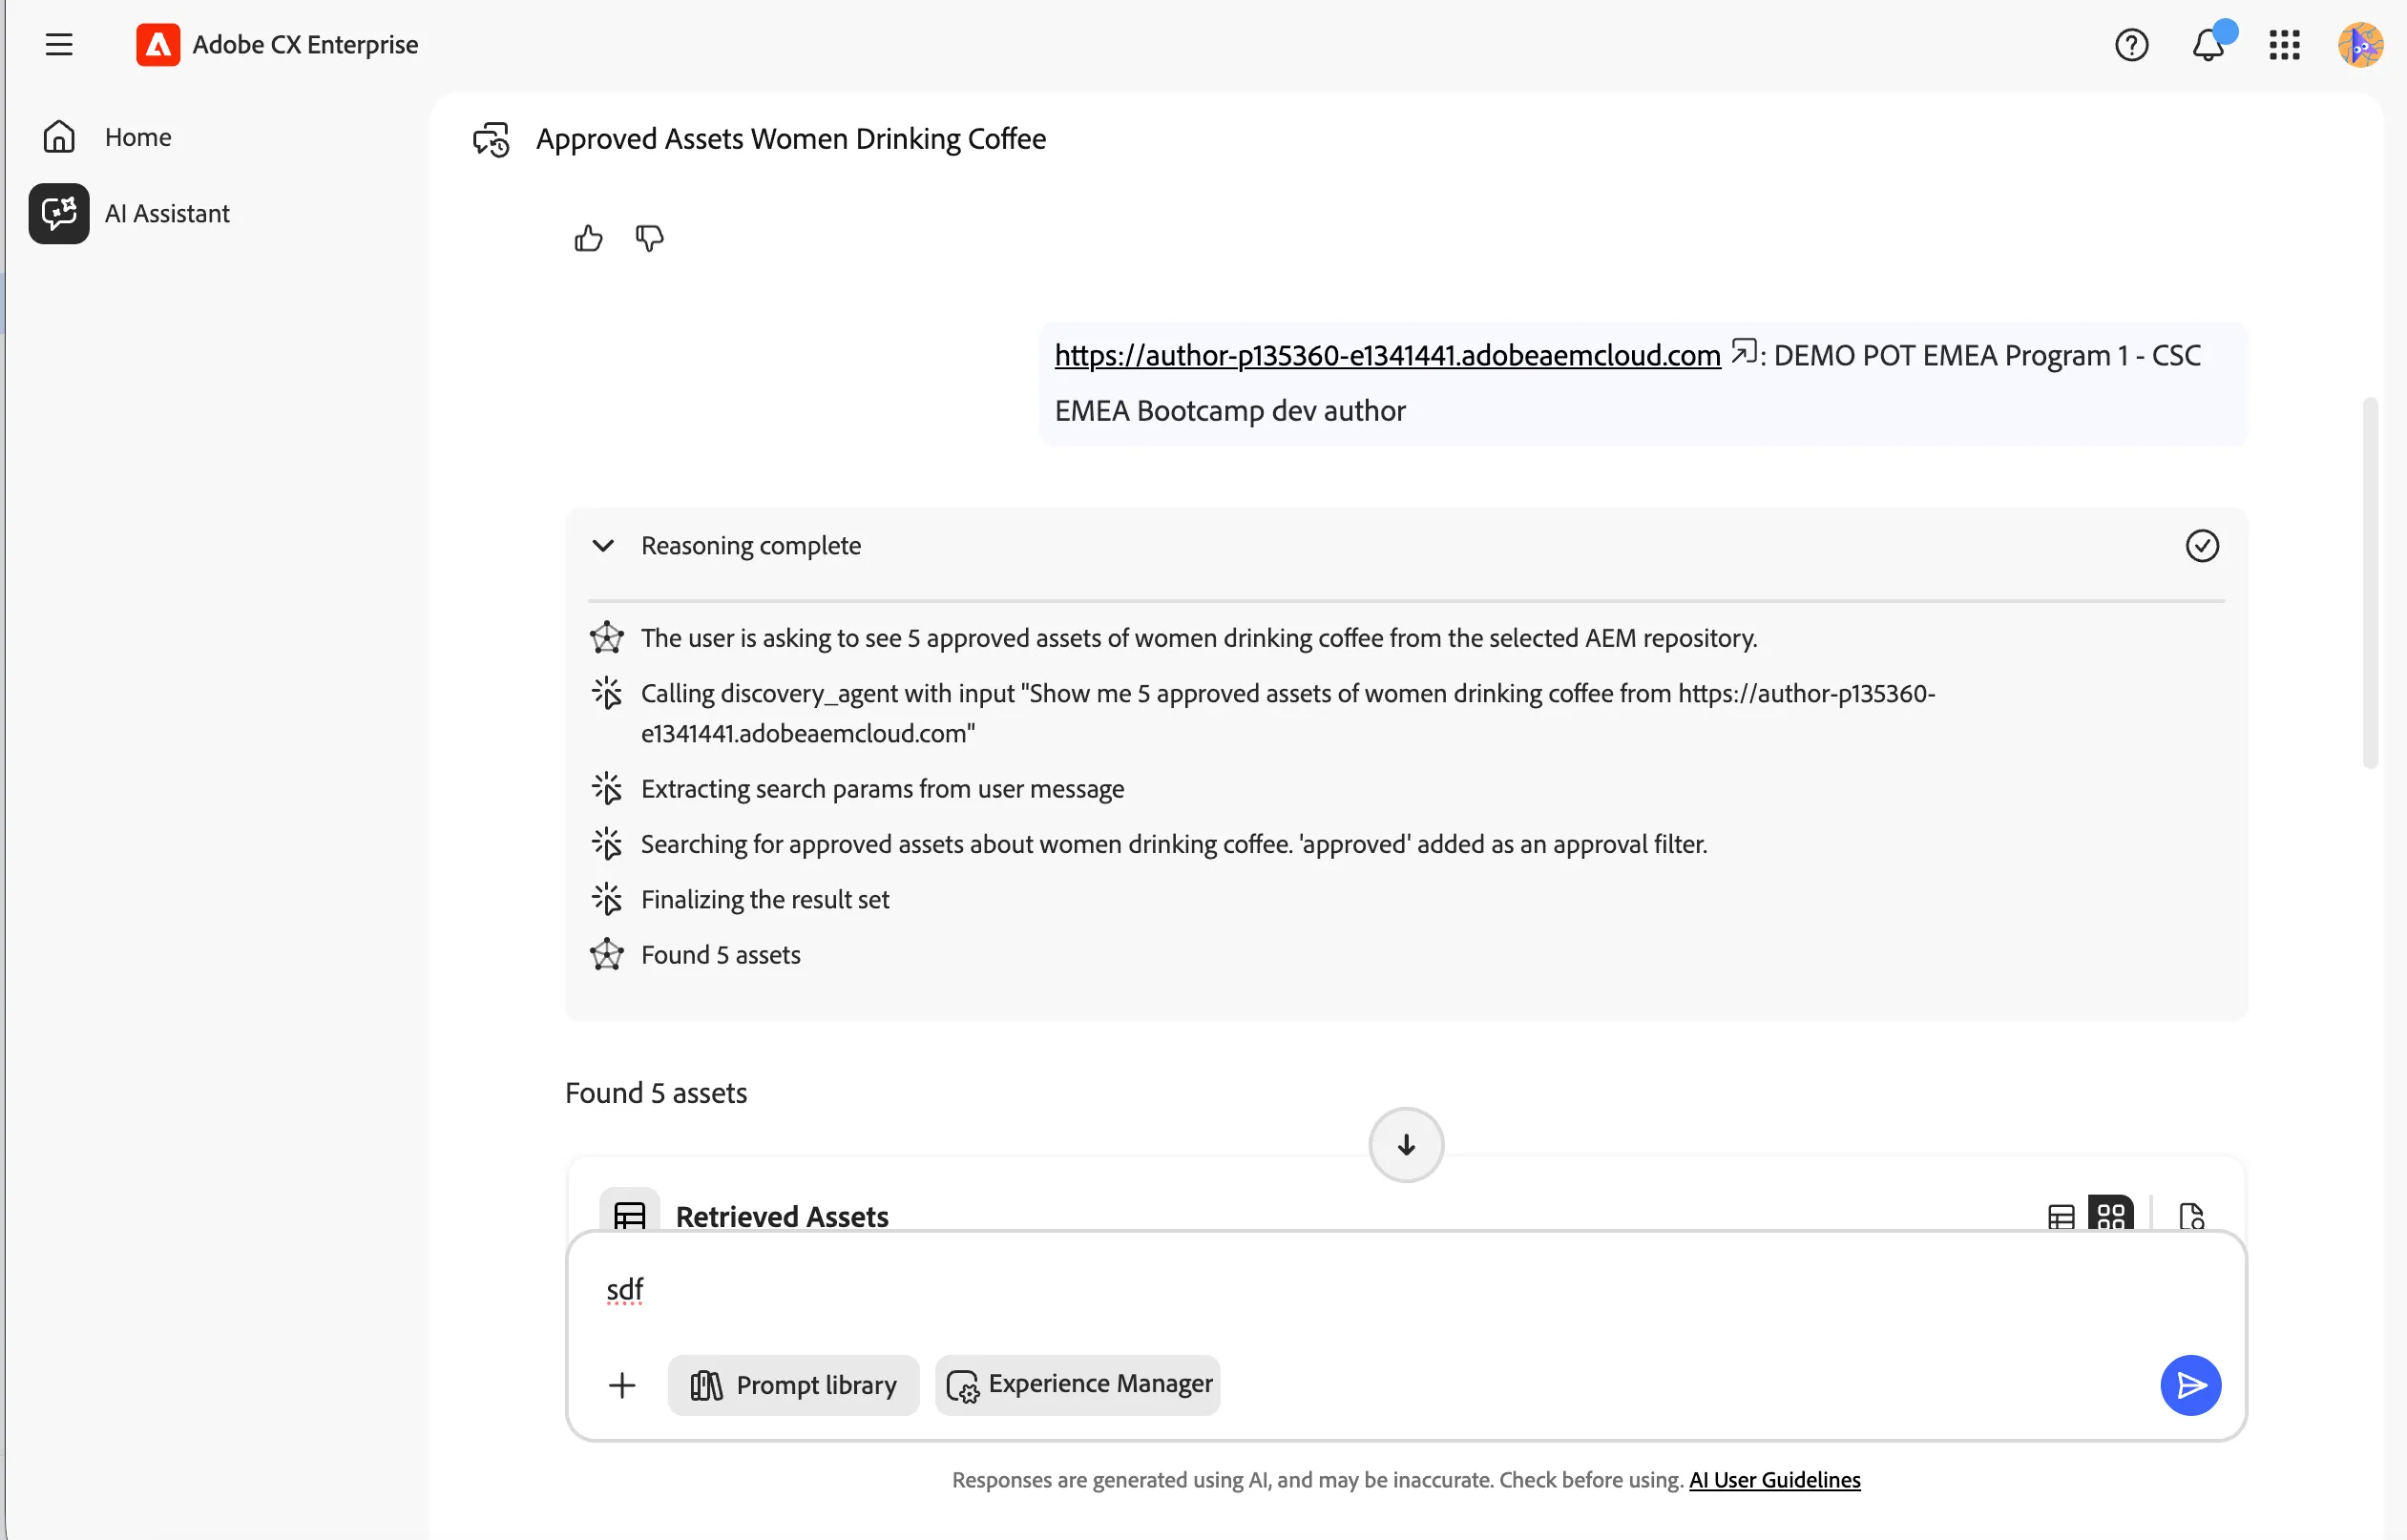
Task: Go to Home in the sidebar
Action: [108, 137]
